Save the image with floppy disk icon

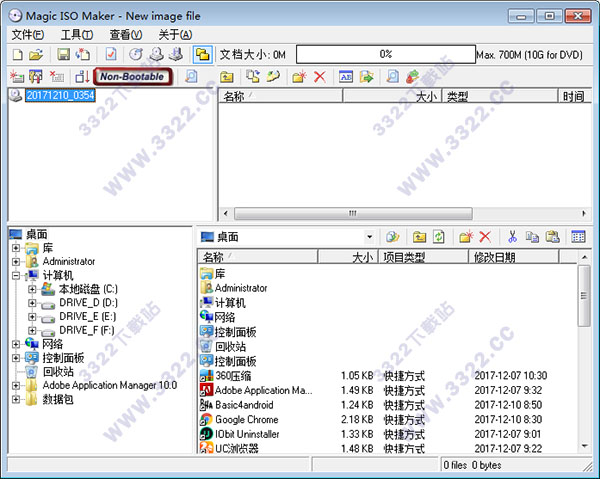coord(64,55)
